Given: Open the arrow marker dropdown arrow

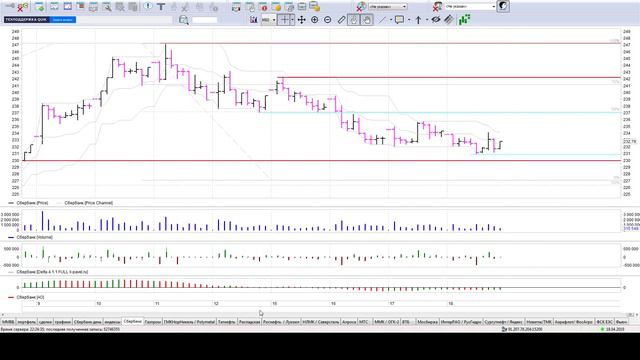Looking at the screenshot, I should [427, 20].
